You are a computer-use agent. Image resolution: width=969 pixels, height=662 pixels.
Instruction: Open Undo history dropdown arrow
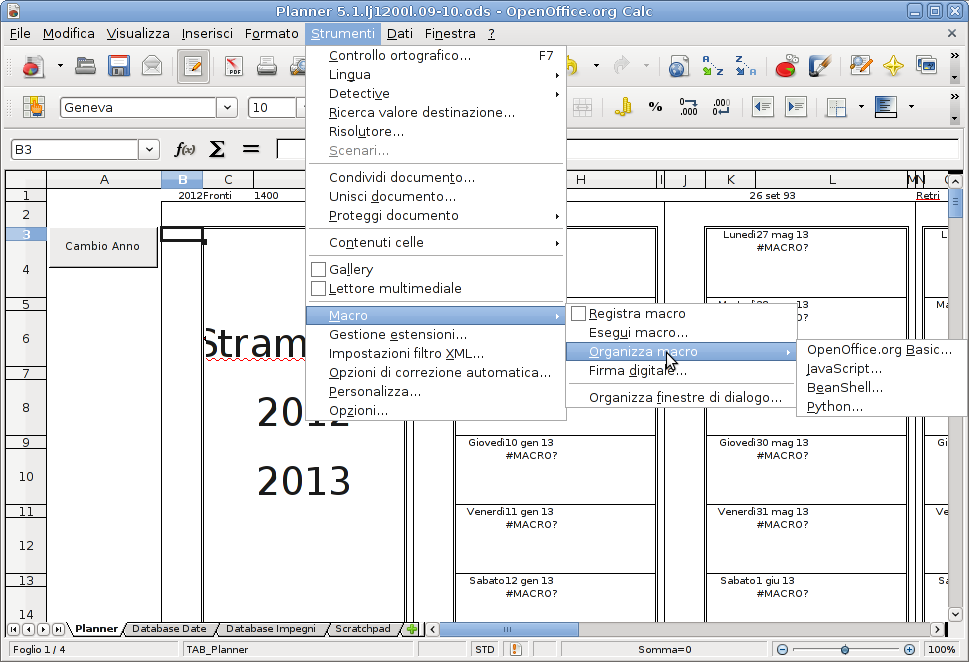tap(596, 66)
